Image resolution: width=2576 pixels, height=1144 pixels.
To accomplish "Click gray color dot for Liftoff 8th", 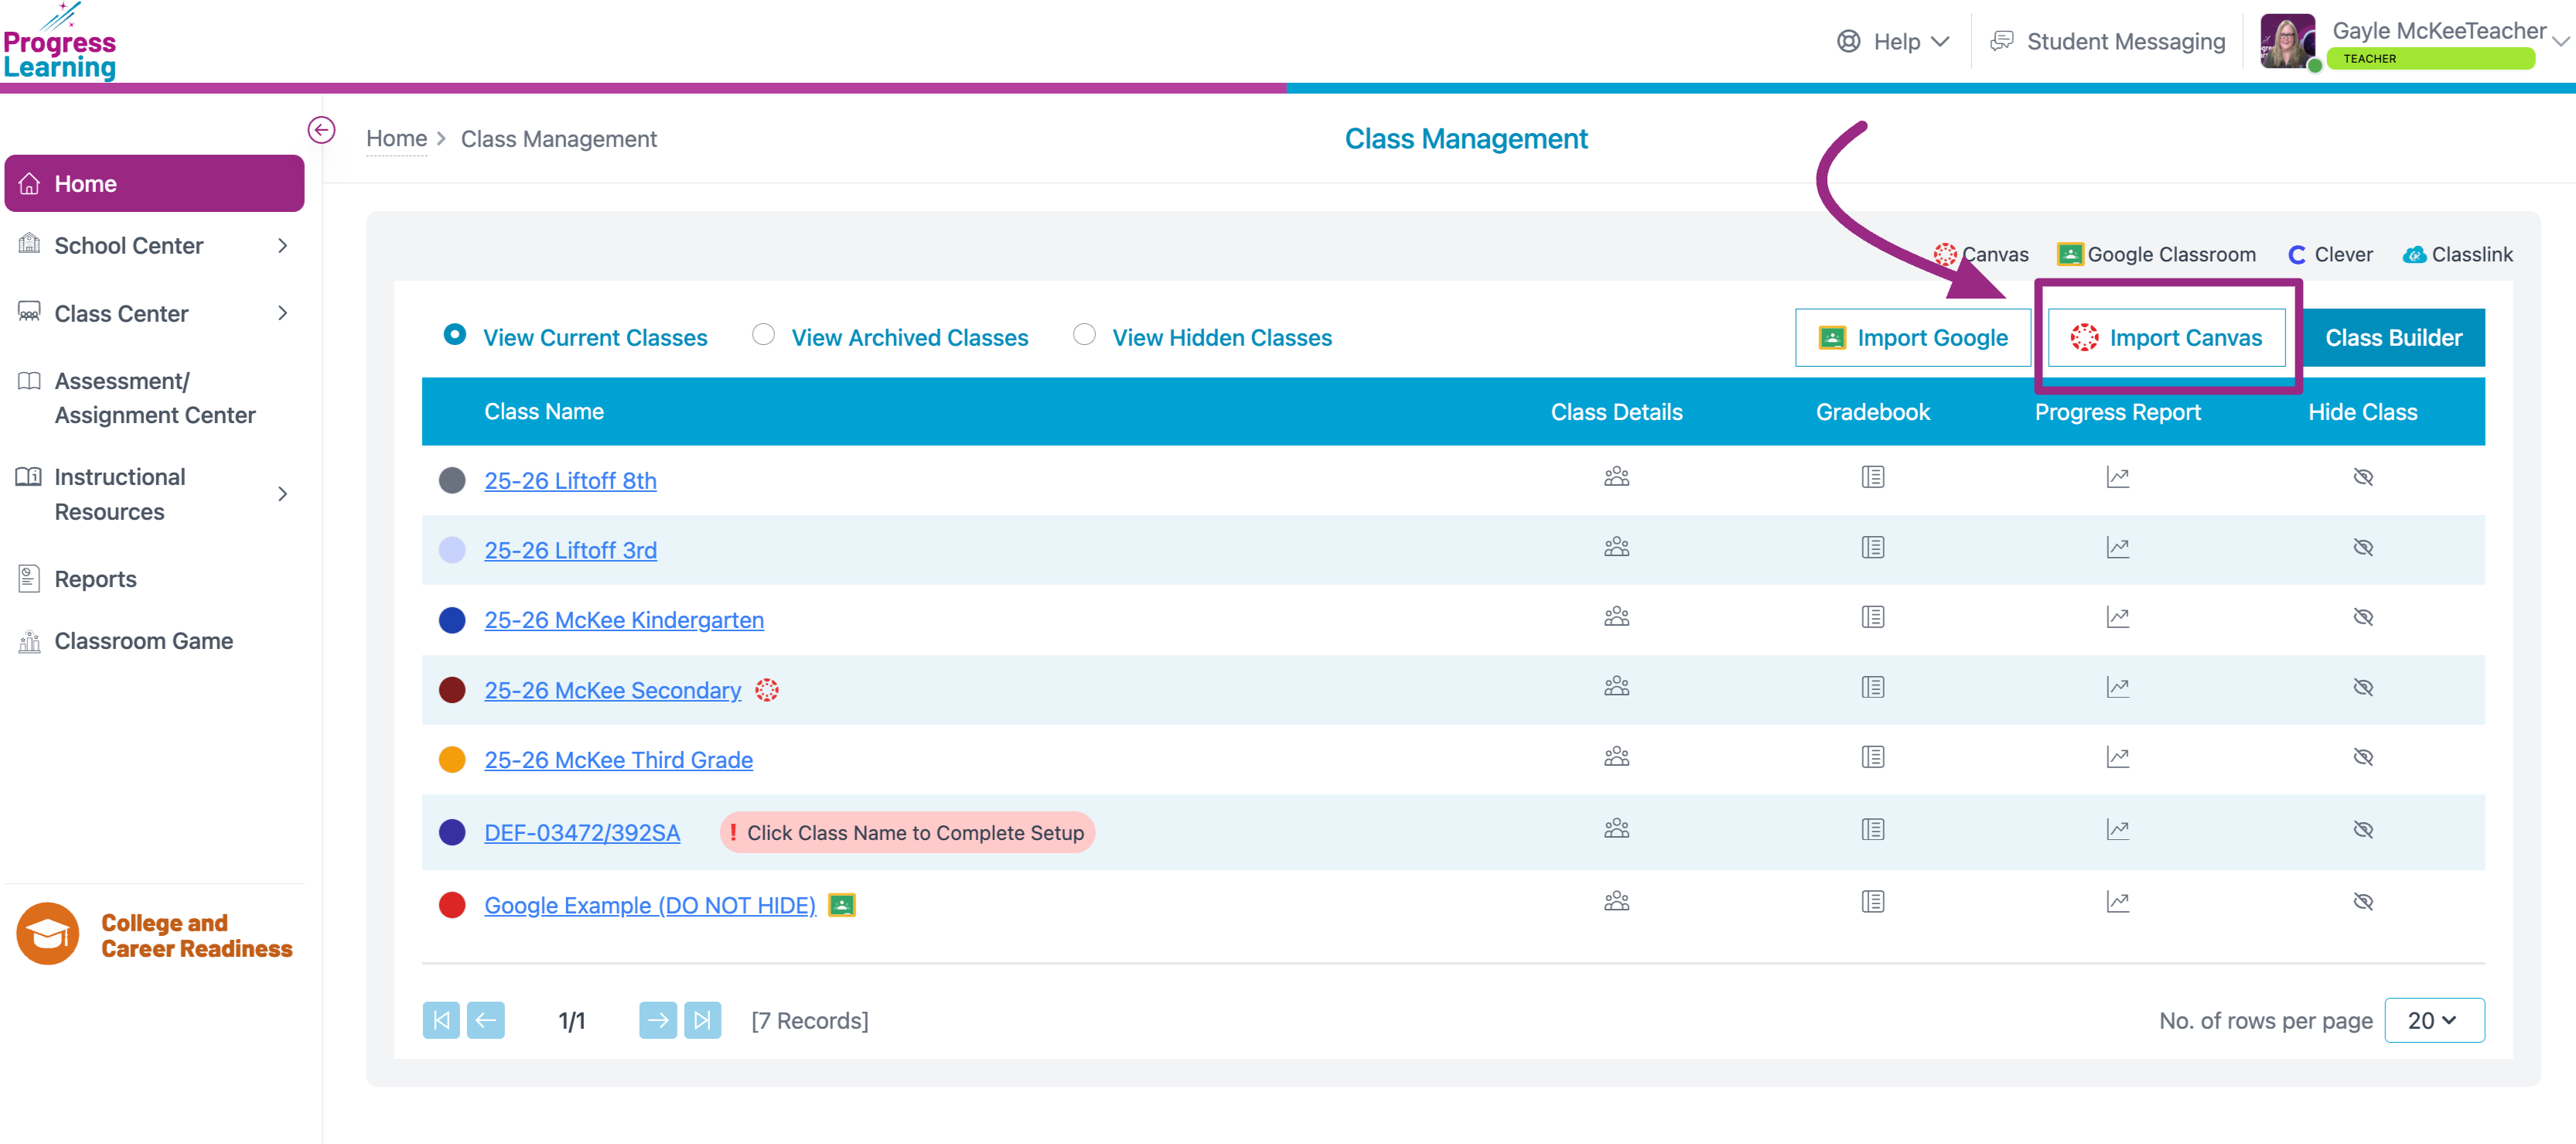I will pos(452,480).
